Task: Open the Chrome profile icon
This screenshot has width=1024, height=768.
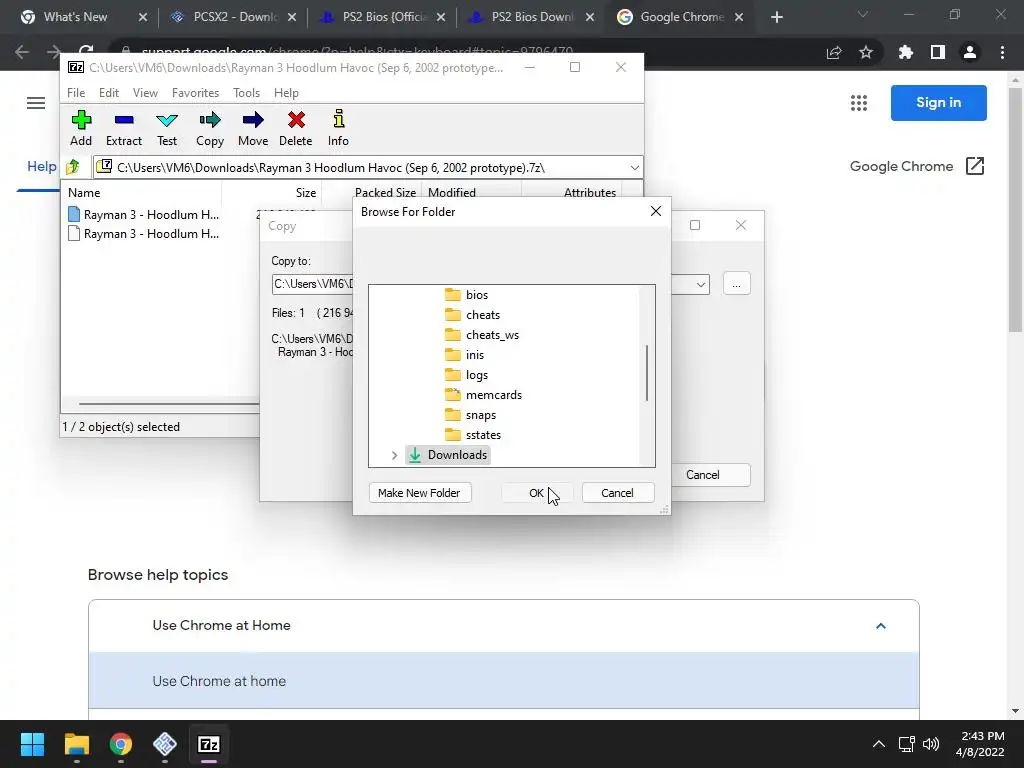Action: 970,52
